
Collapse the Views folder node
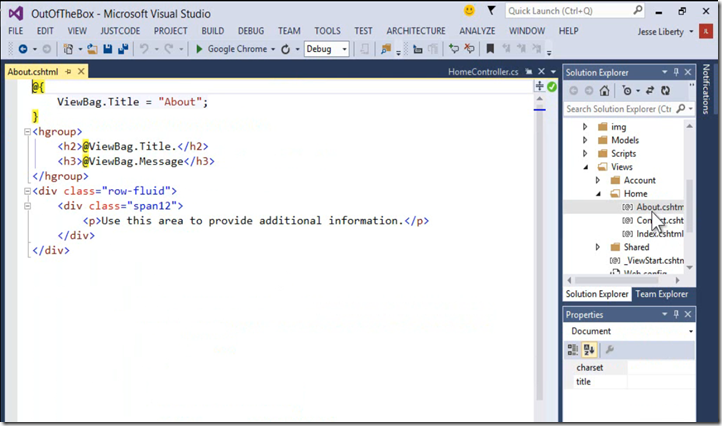click(x=586, y=167)
